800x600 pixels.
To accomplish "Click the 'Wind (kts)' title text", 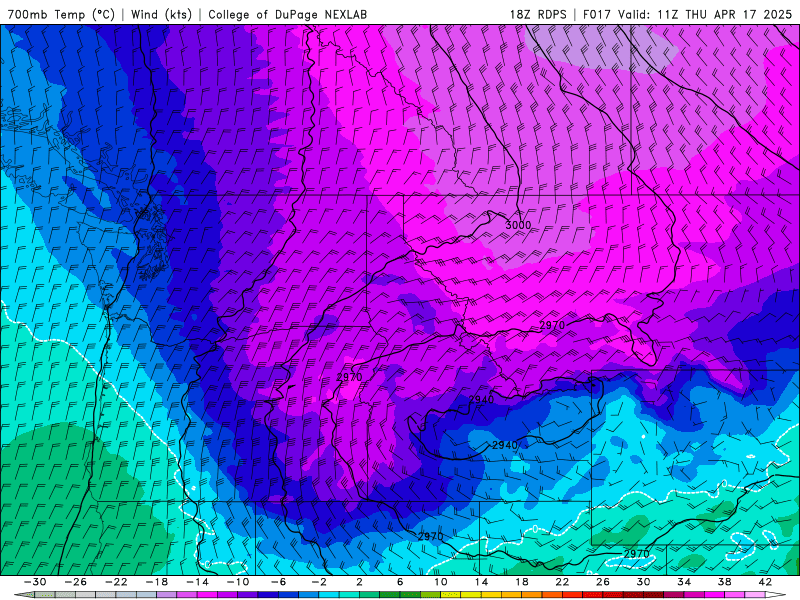I will click(161, 14).
